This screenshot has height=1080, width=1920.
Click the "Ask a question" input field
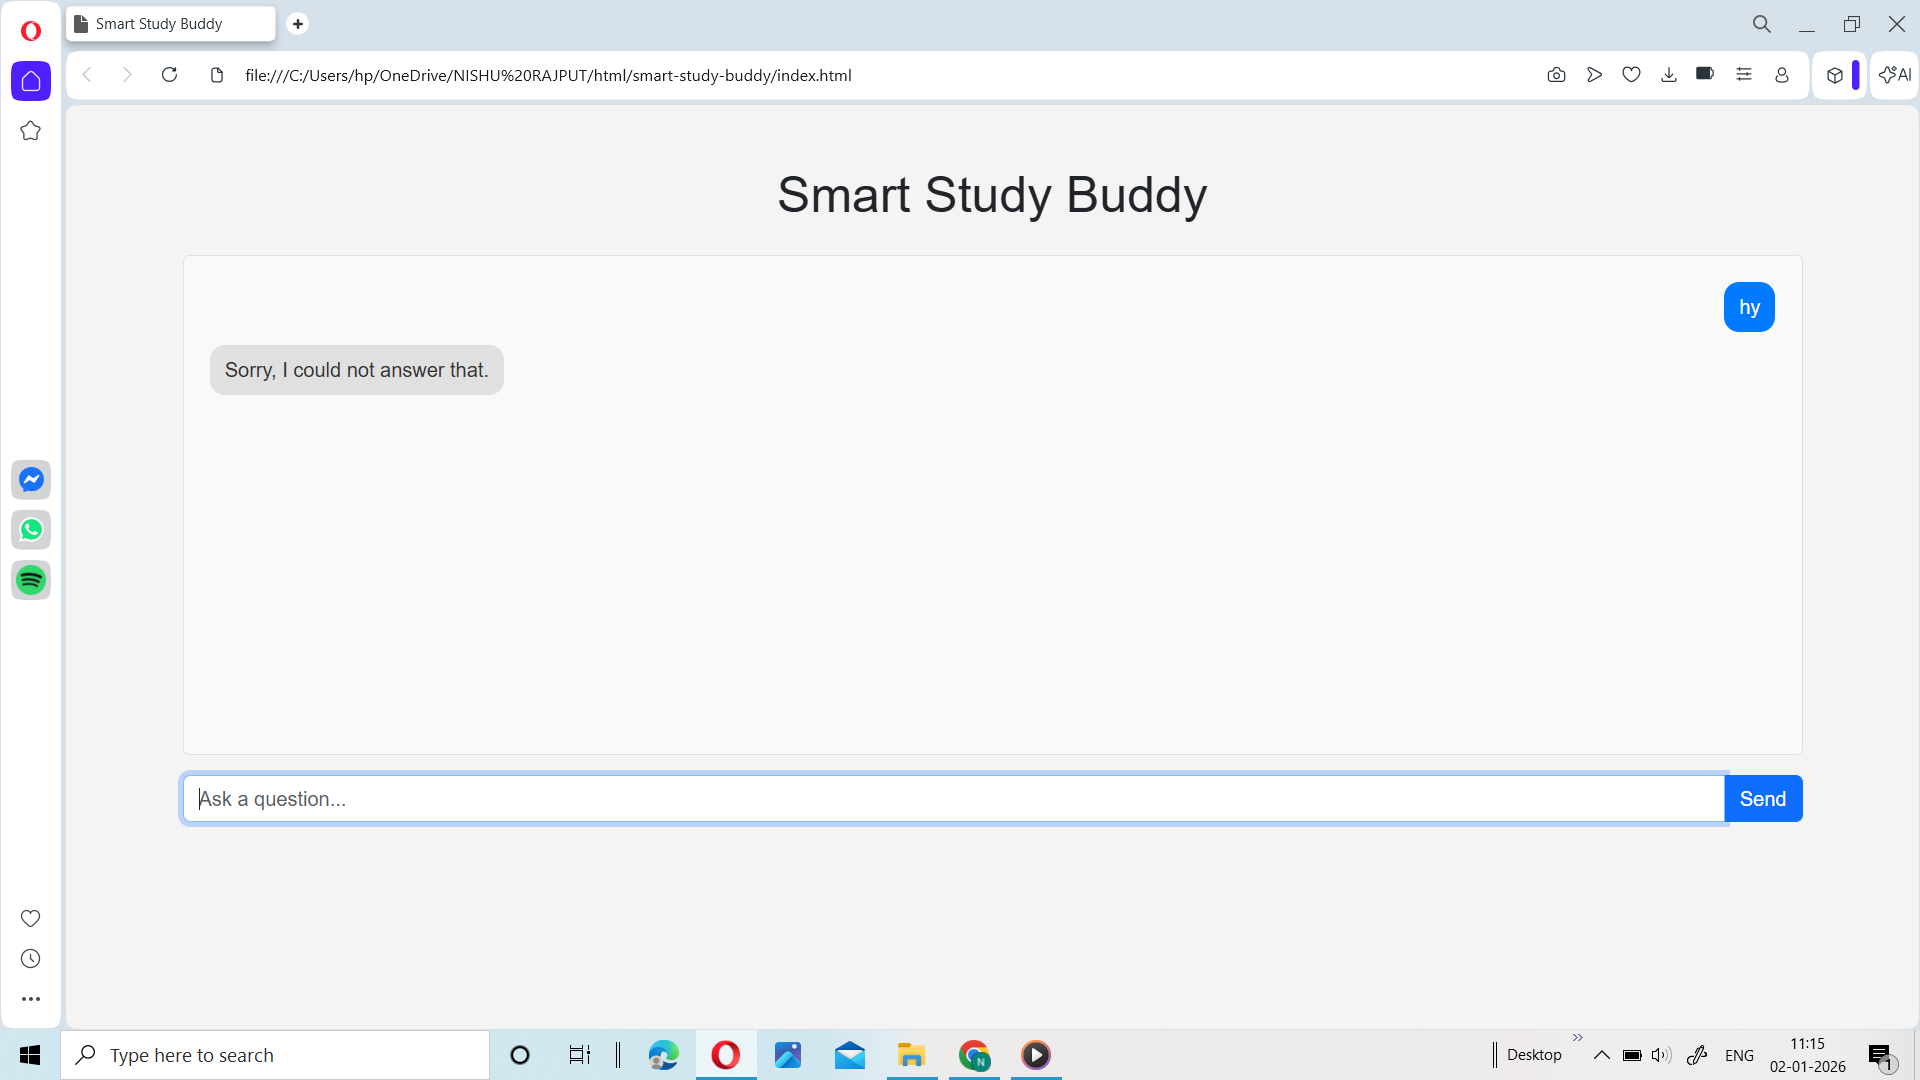pos(953,799)
